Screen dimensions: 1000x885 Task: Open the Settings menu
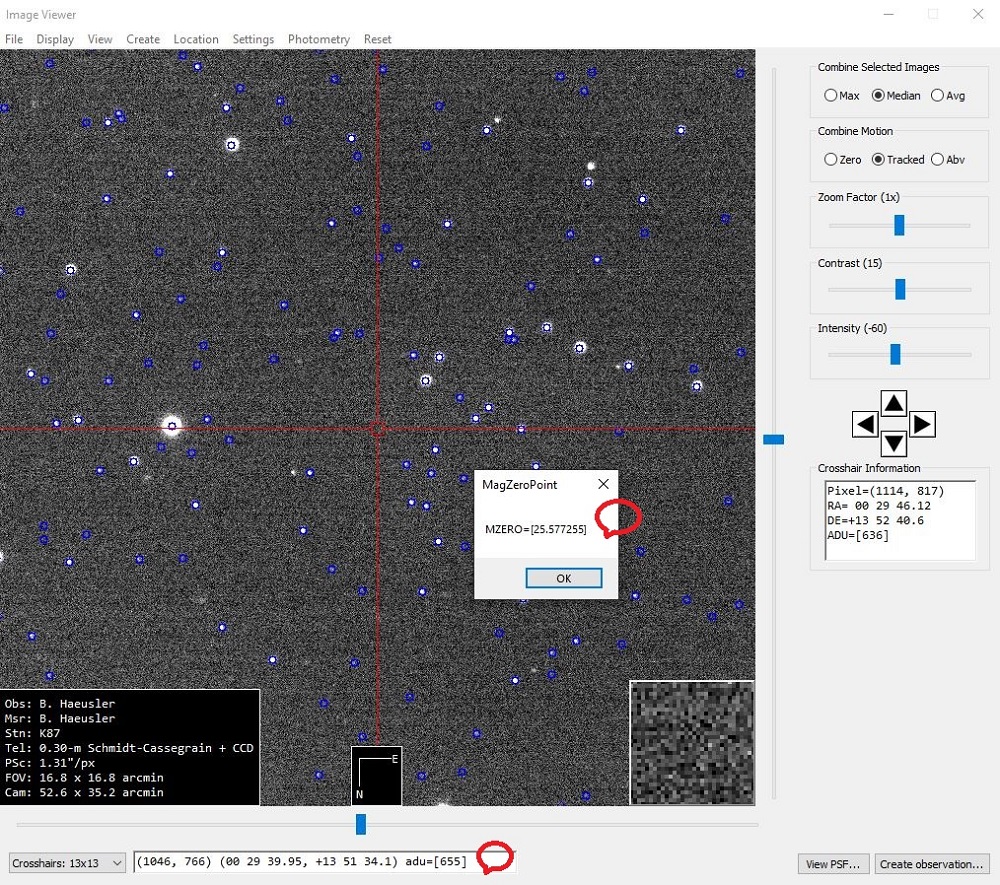[x=253, y=39]
